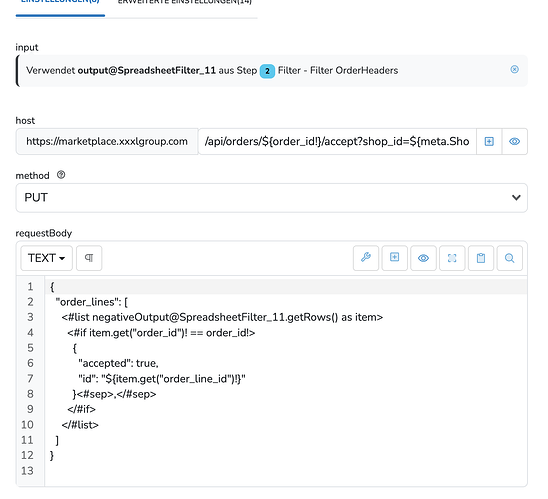This screenshot has width=548, height=499.
Task: Select line number 13 in the editor gutter
Action: tap(27, 471)
